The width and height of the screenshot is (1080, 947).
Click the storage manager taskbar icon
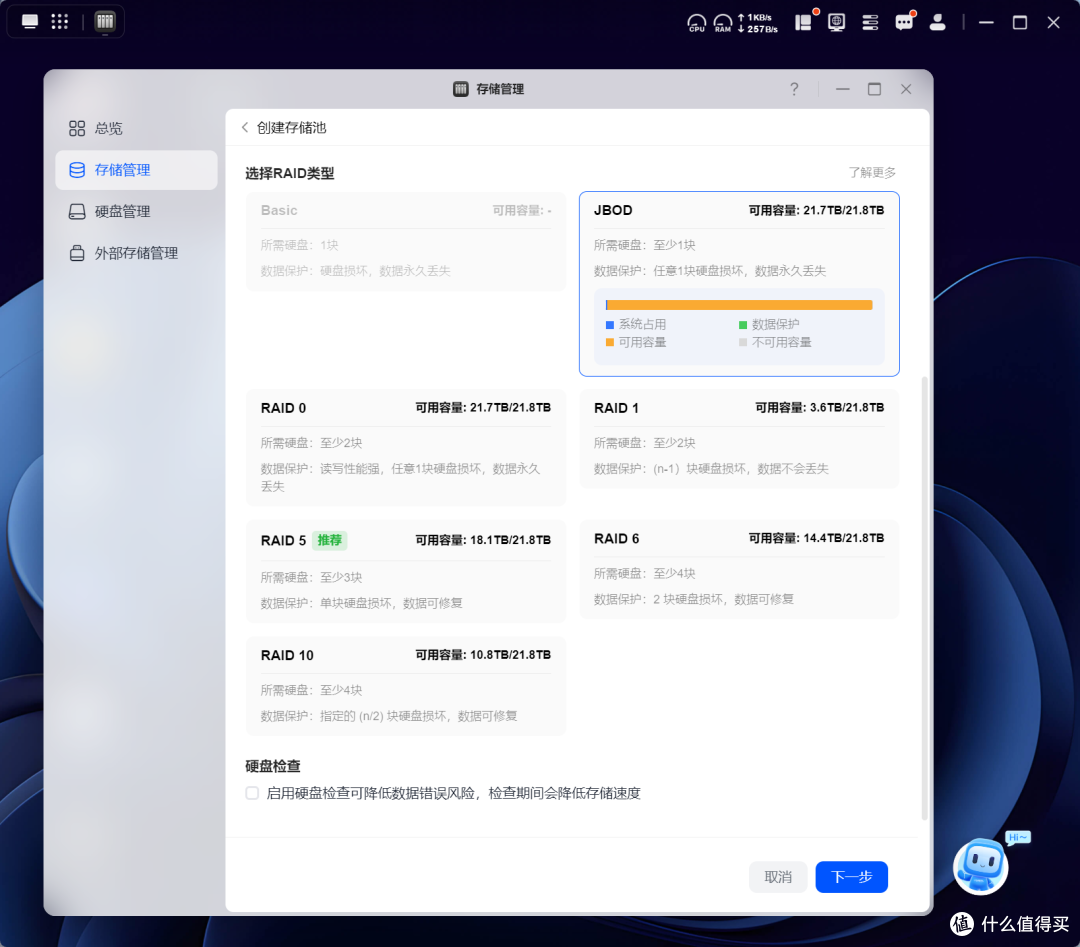(105, 21)
